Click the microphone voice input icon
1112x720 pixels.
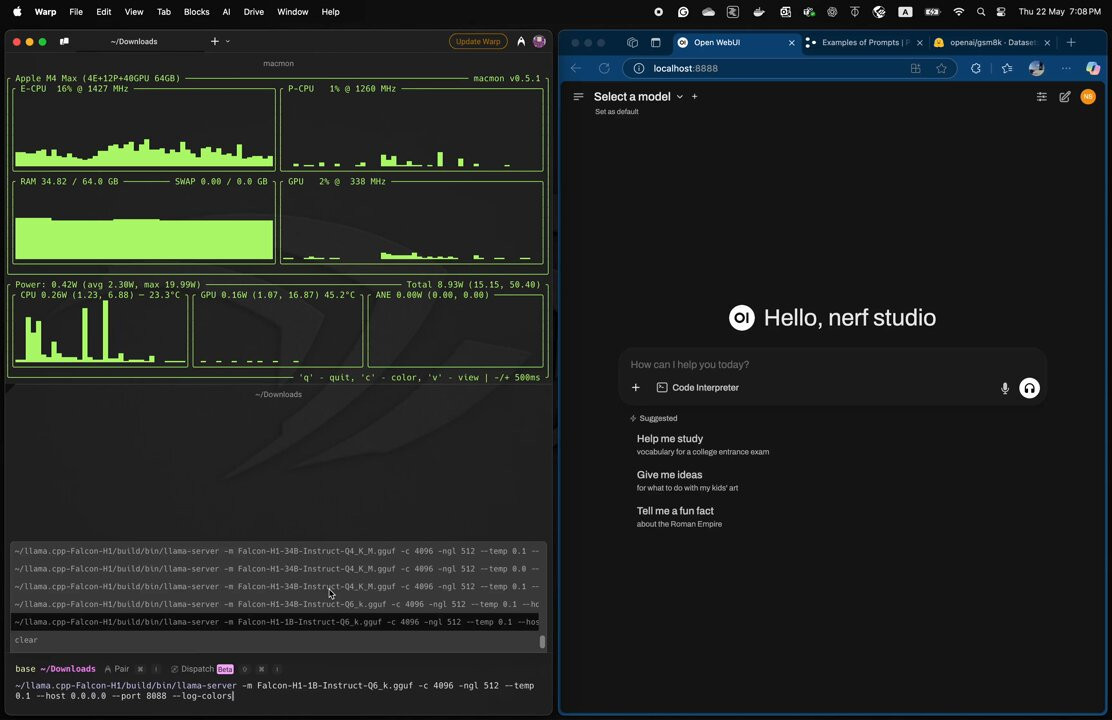pos(1004,388)
